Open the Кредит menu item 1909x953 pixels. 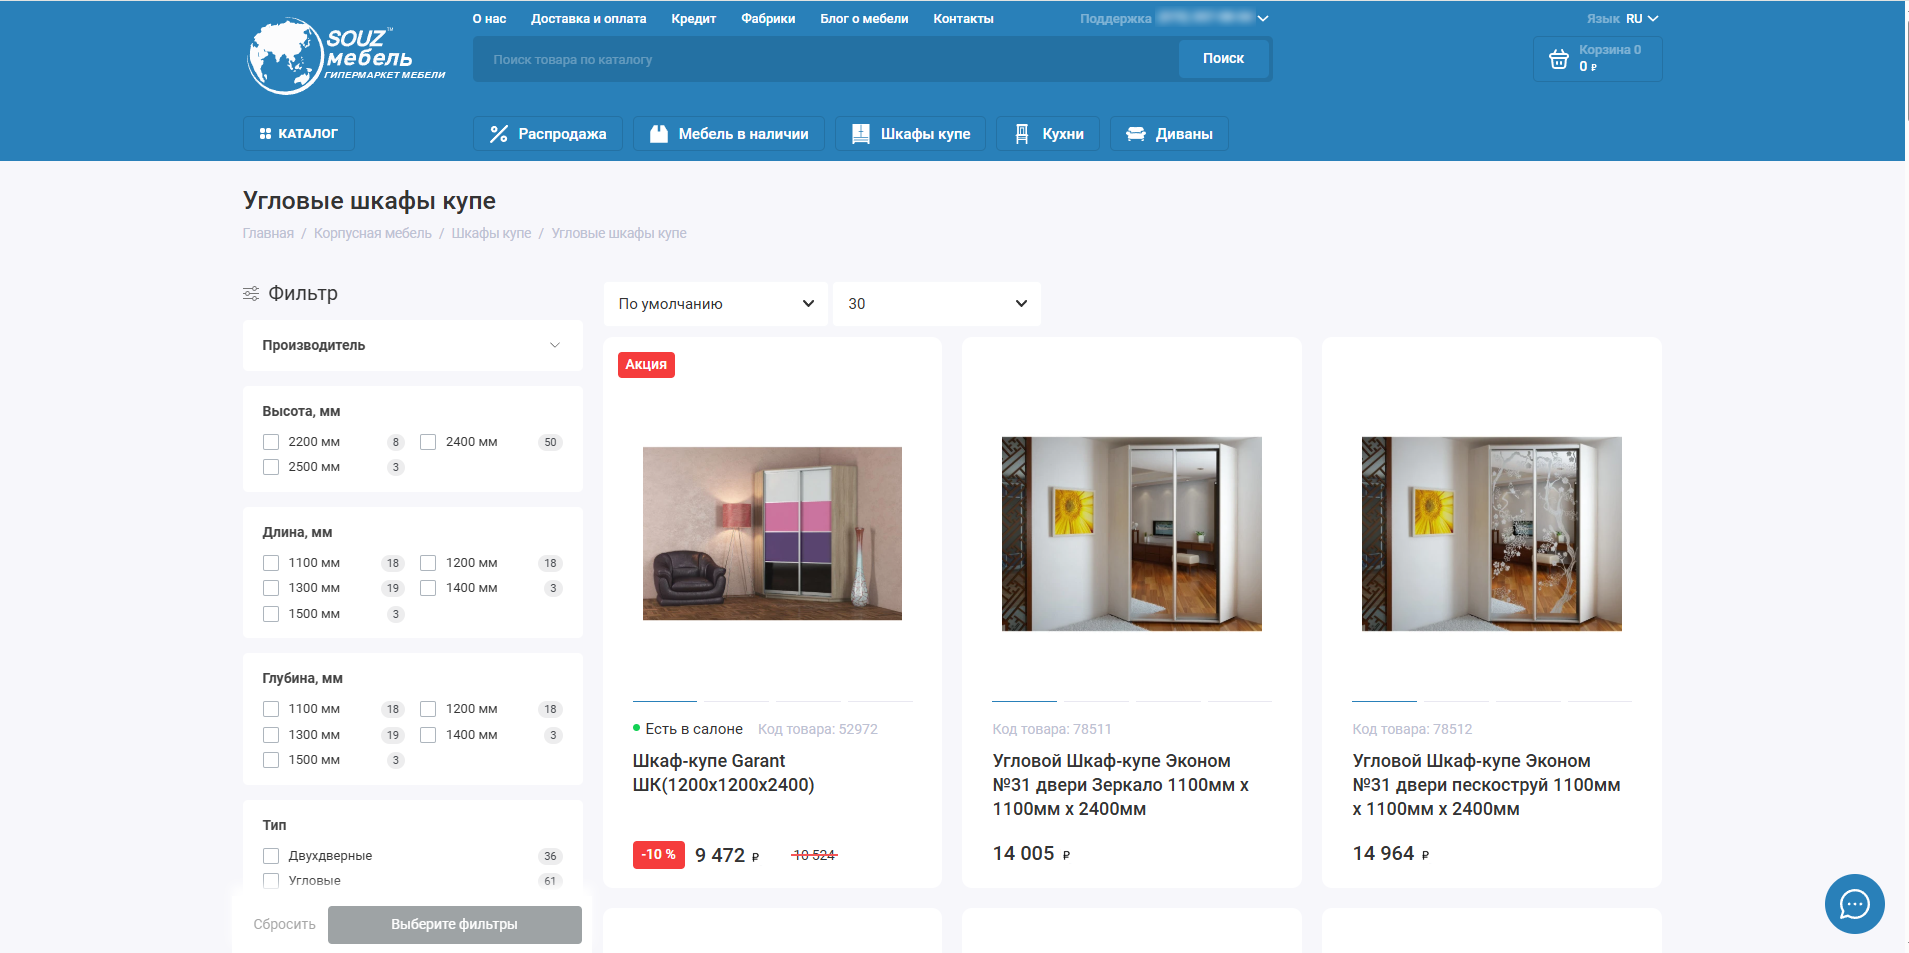click(x=693, y=19)
